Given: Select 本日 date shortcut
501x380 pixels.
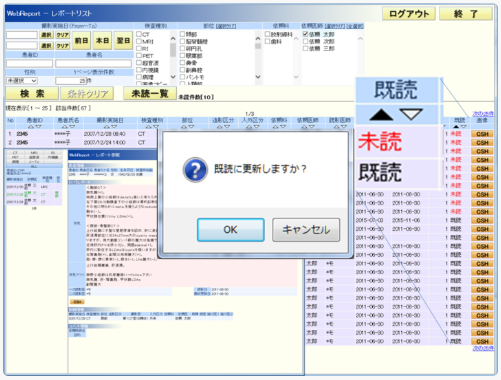Looking at the screenshot, I should tap(102, 41).
